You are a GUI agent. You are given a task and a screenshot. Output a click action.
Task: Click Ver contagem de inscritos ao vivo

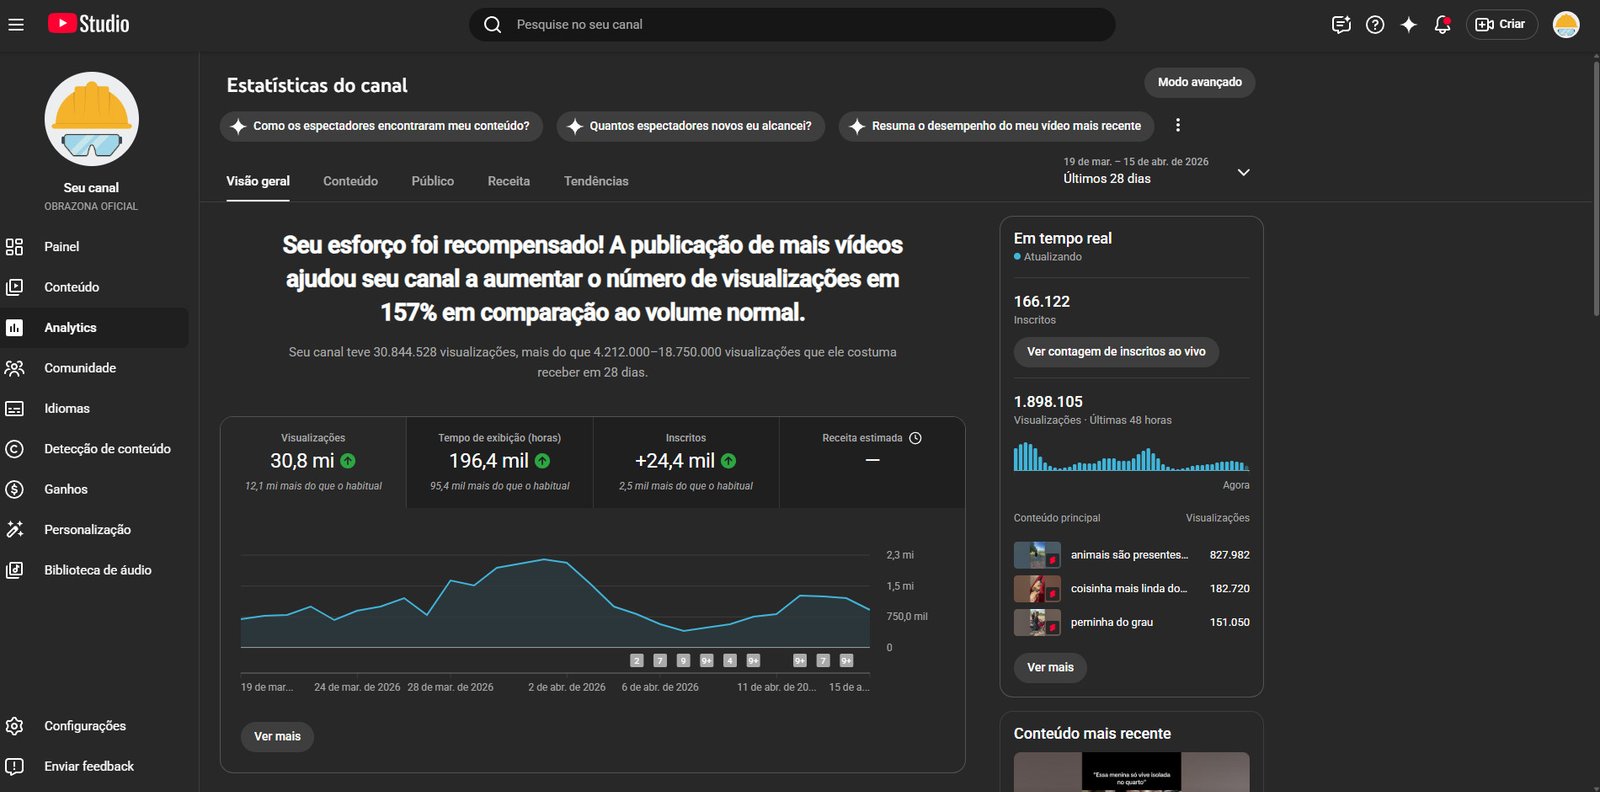pos(1116,352)
